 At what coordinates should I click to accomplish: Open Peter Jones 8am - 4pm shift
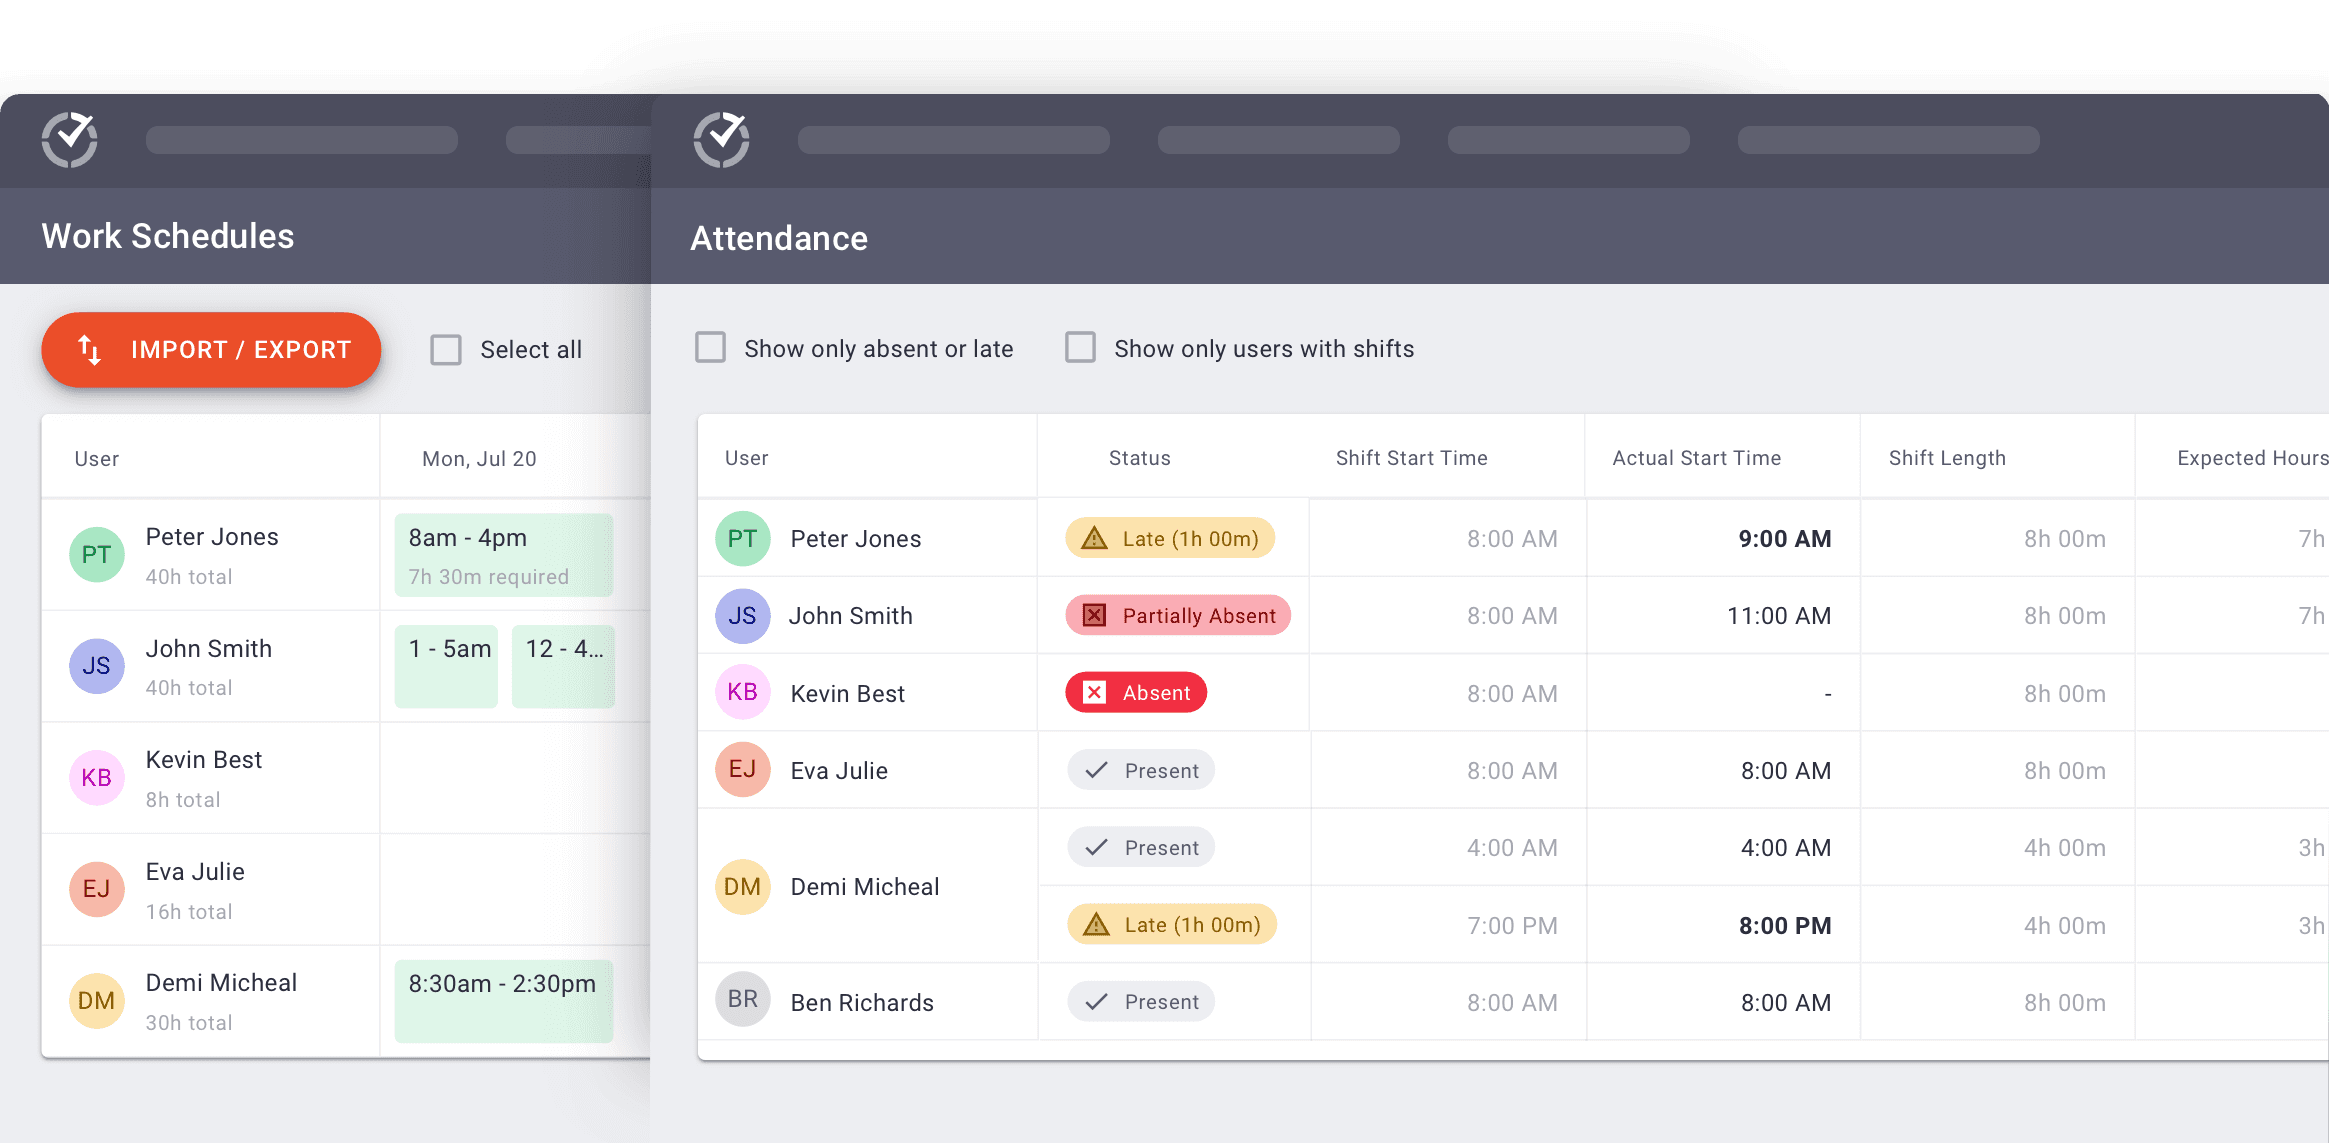[503, 555]
